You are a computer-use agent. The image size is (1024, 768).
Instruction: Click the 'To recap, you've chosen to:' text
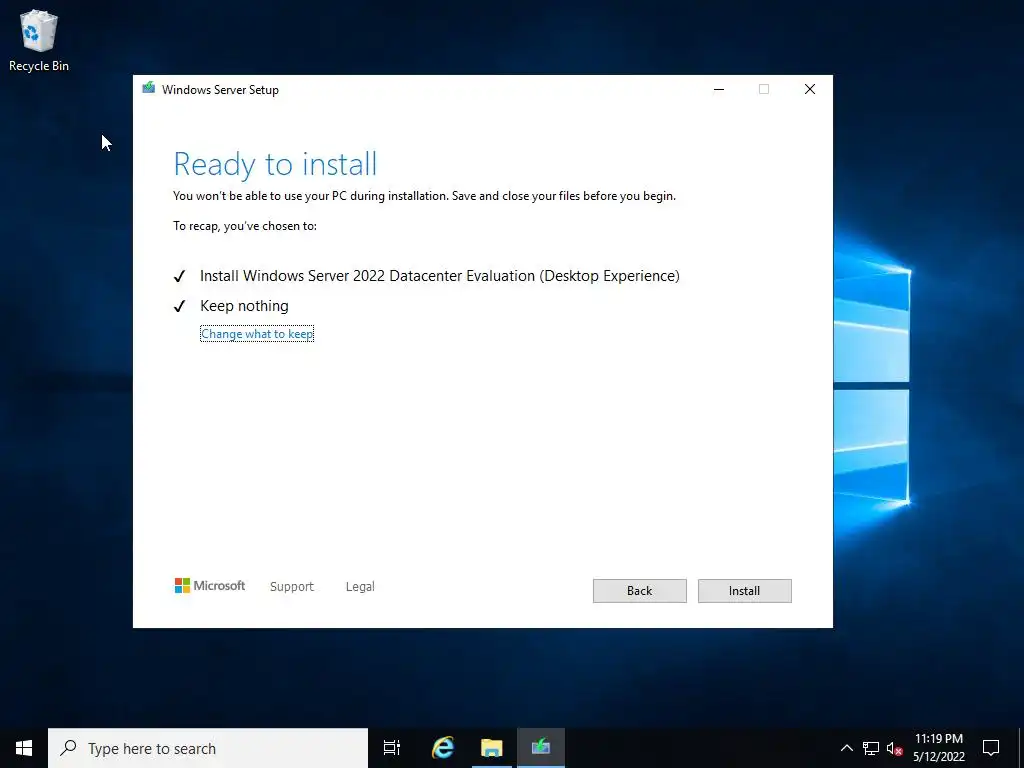coord(245,226)
